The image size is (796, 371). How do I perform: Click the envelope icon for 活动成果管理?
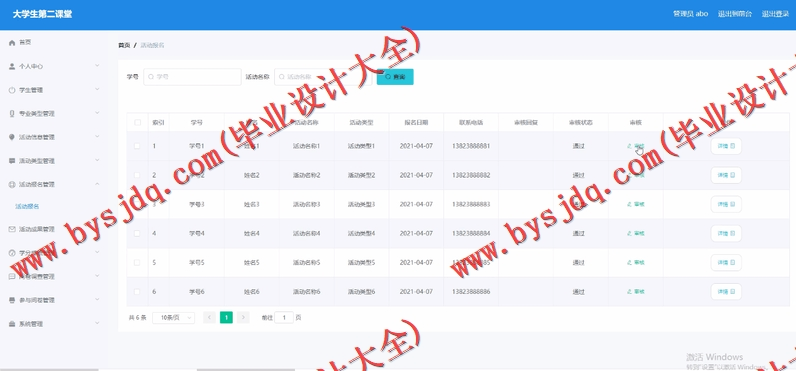tap(12, 229)
